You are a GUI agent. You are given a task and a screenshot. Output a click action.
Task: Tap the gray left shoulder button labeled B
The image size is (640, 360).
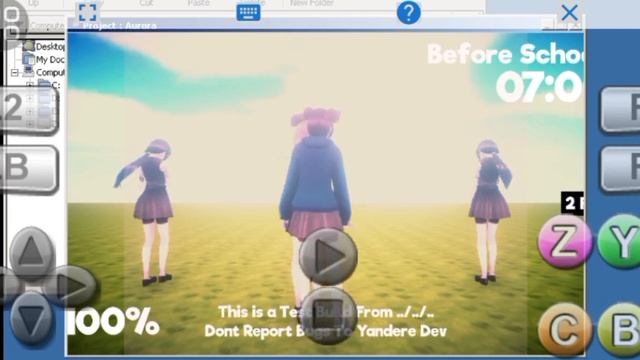coord(28,169)
